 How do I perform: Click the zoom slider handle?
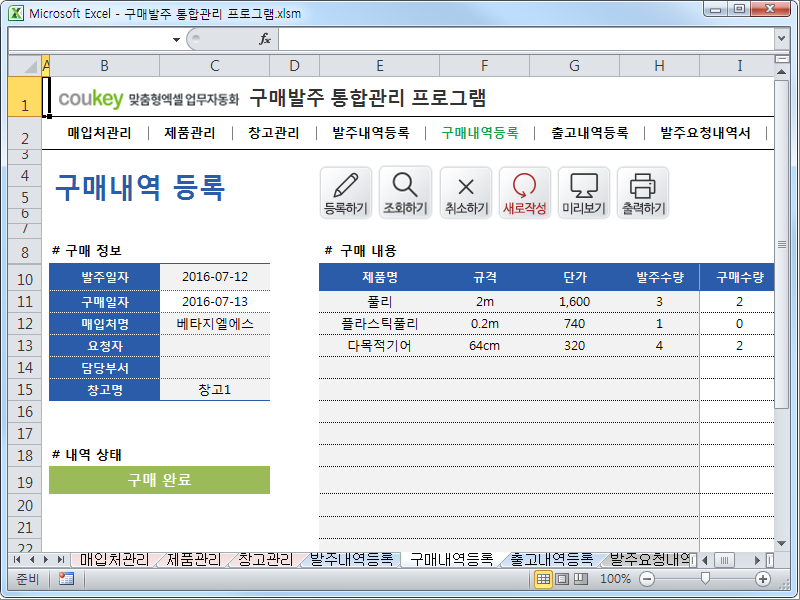[x=705, y=579]
